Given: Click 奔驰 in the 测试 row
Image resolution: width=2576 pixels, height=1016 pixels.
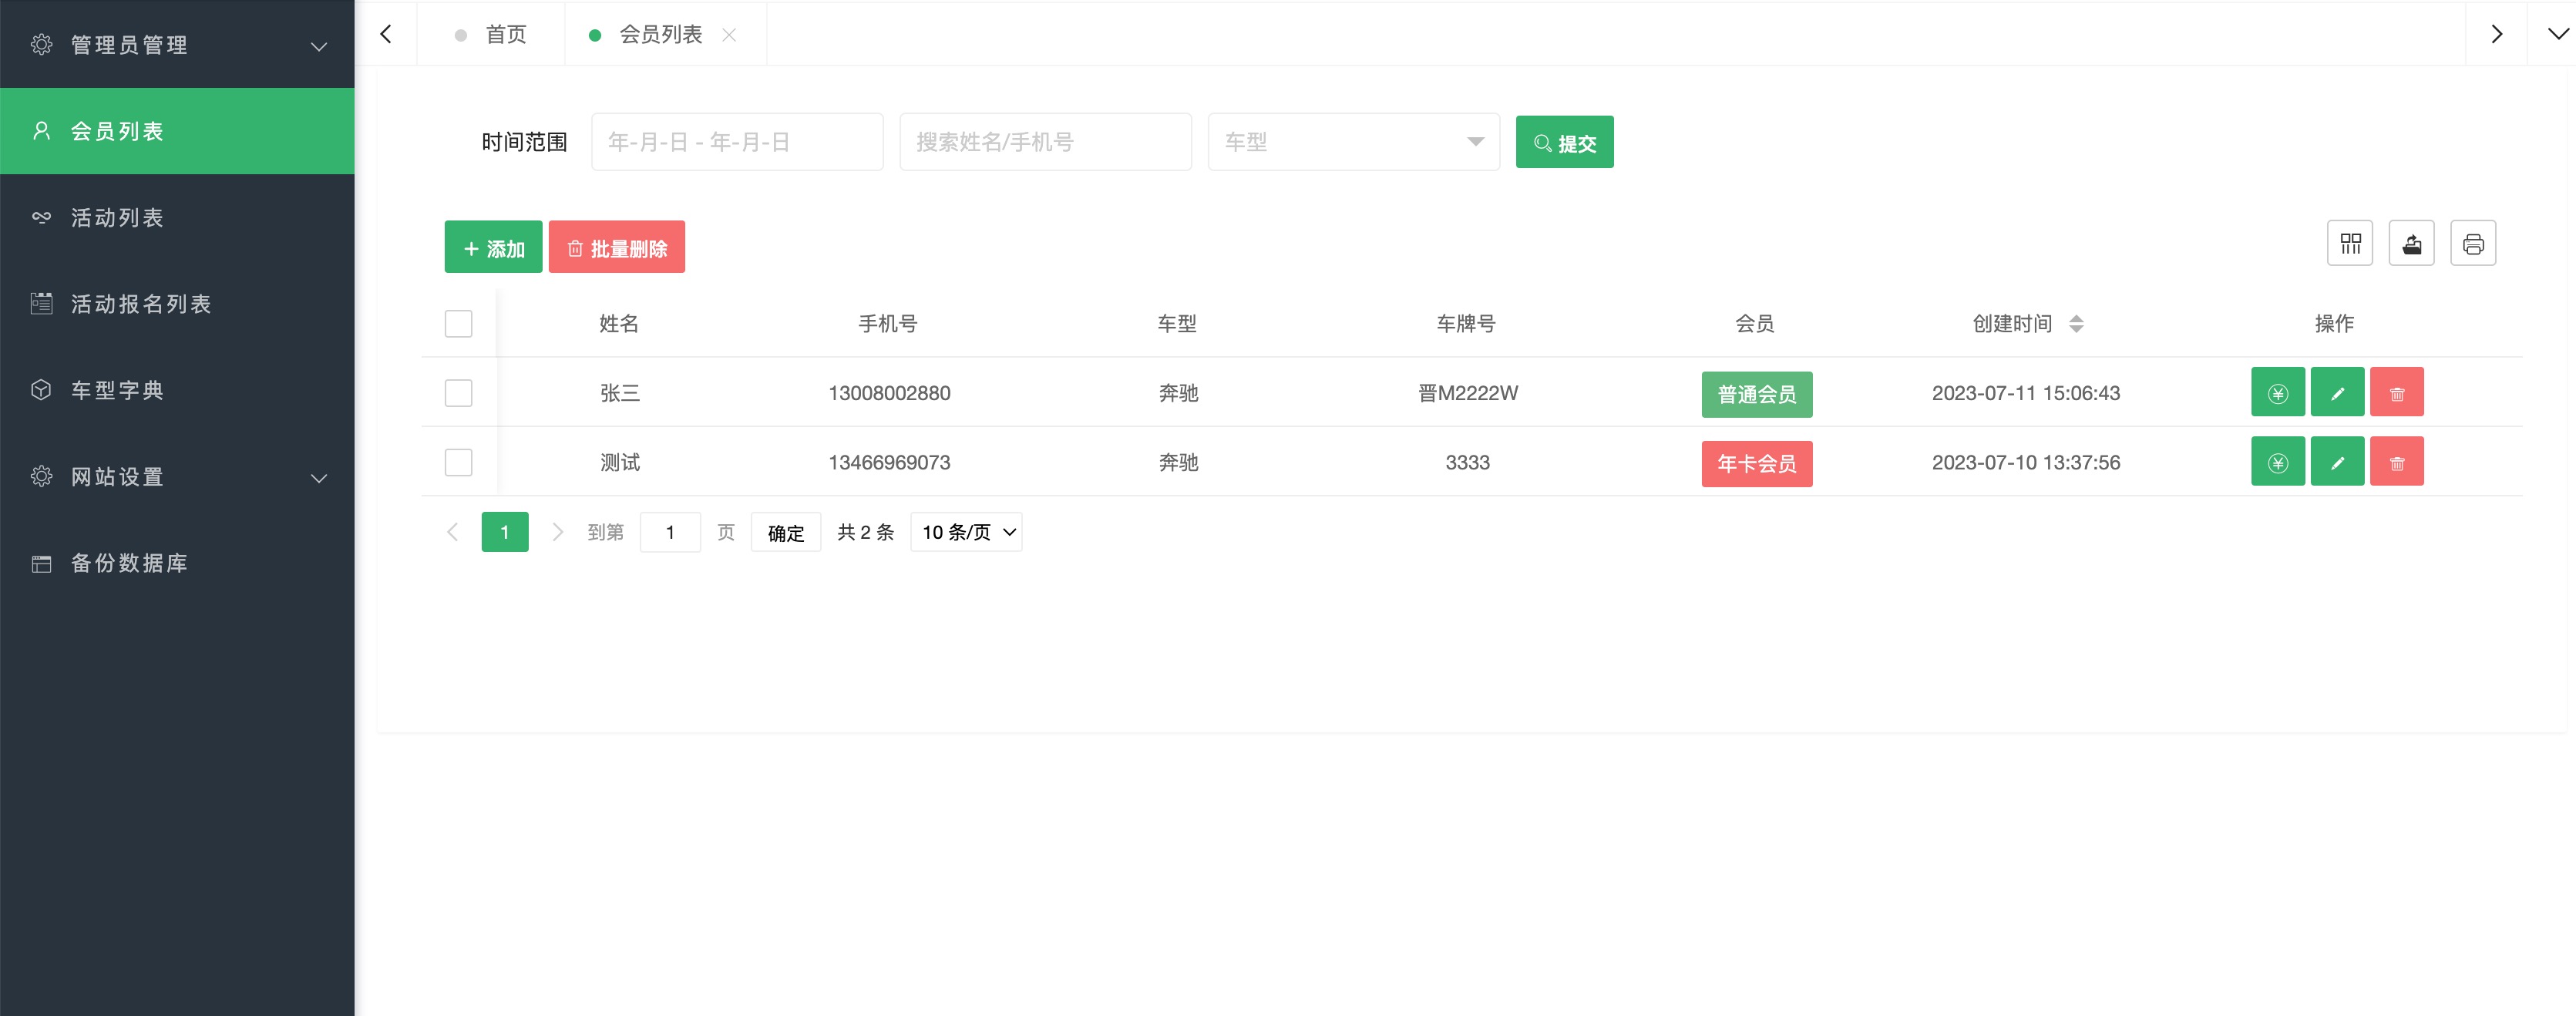Looking at the screenshot, I should tap(1178, 462).
